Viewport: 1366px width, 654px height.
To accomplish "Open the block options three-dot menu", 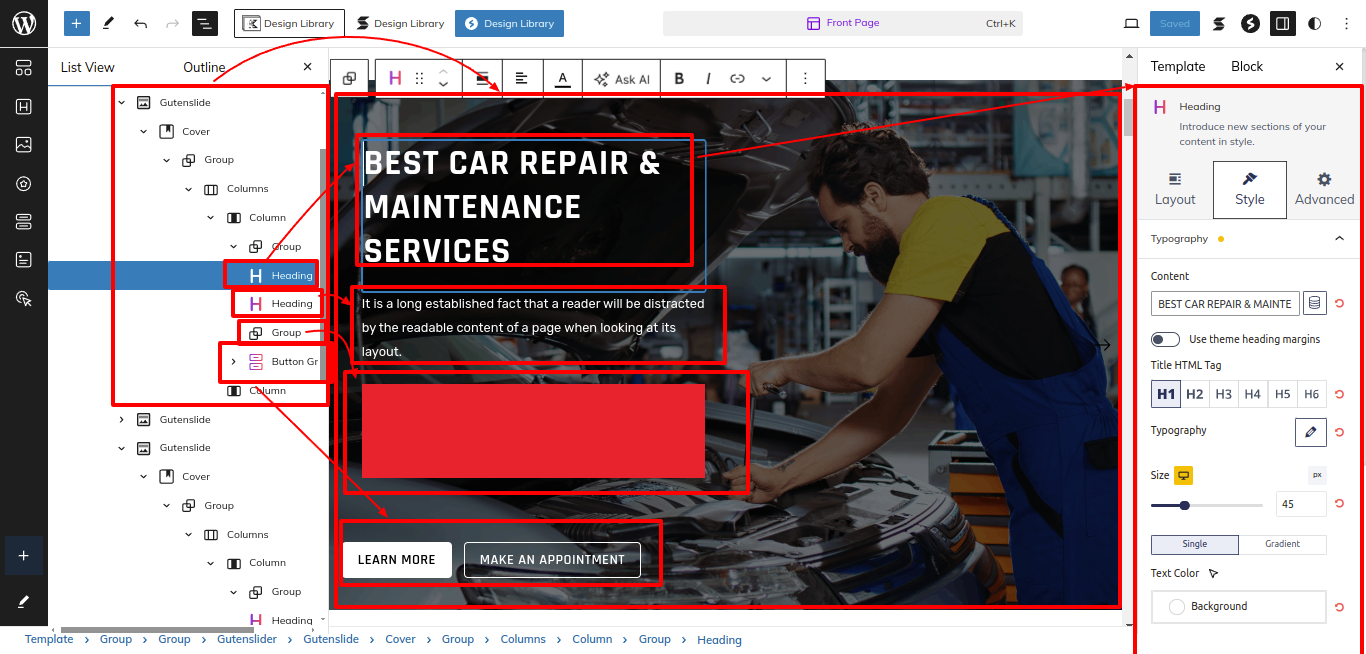I will 805,79.
